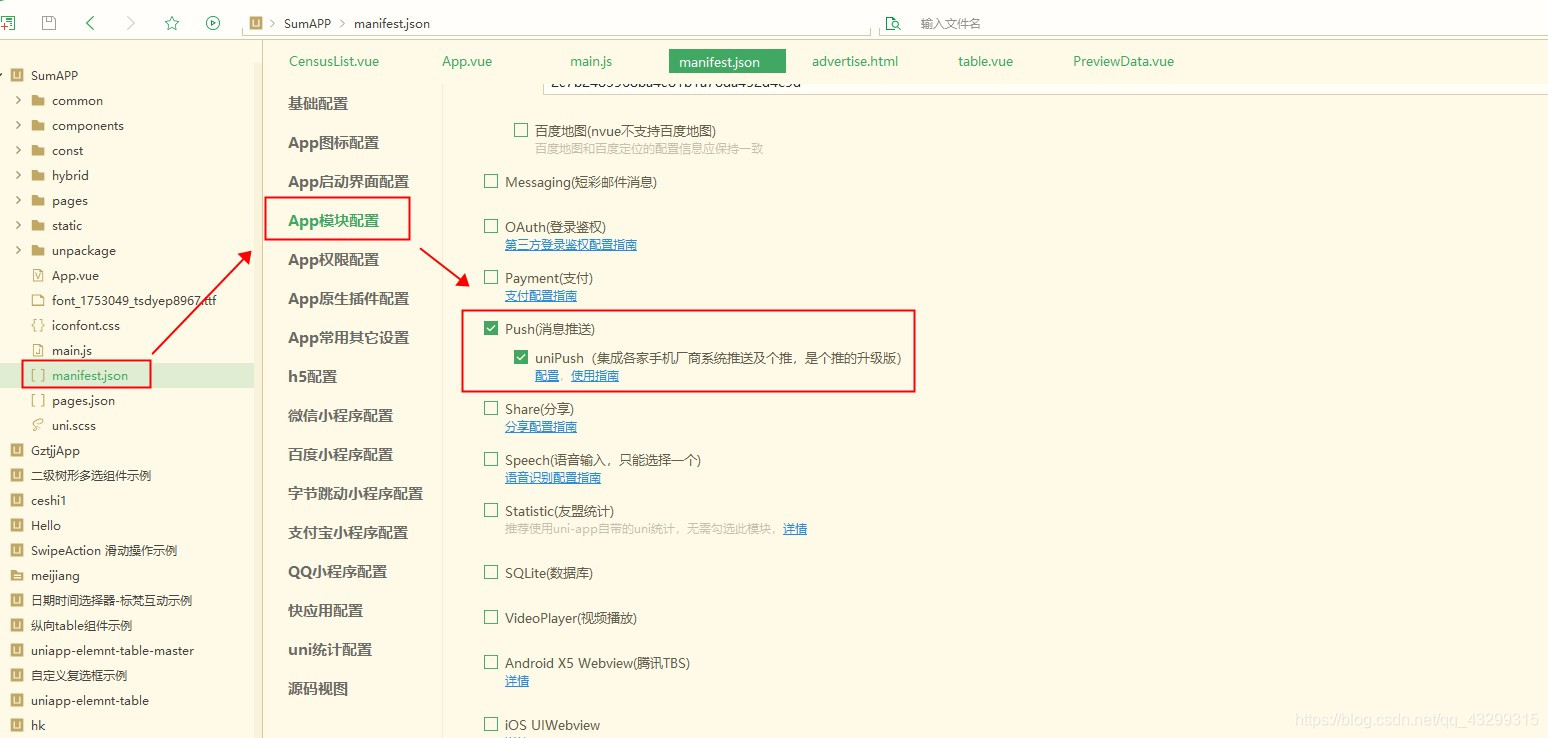The image size is (1548, 738).
Task: Switch to the App.vue tab
Action: click(x=467, y=61)
